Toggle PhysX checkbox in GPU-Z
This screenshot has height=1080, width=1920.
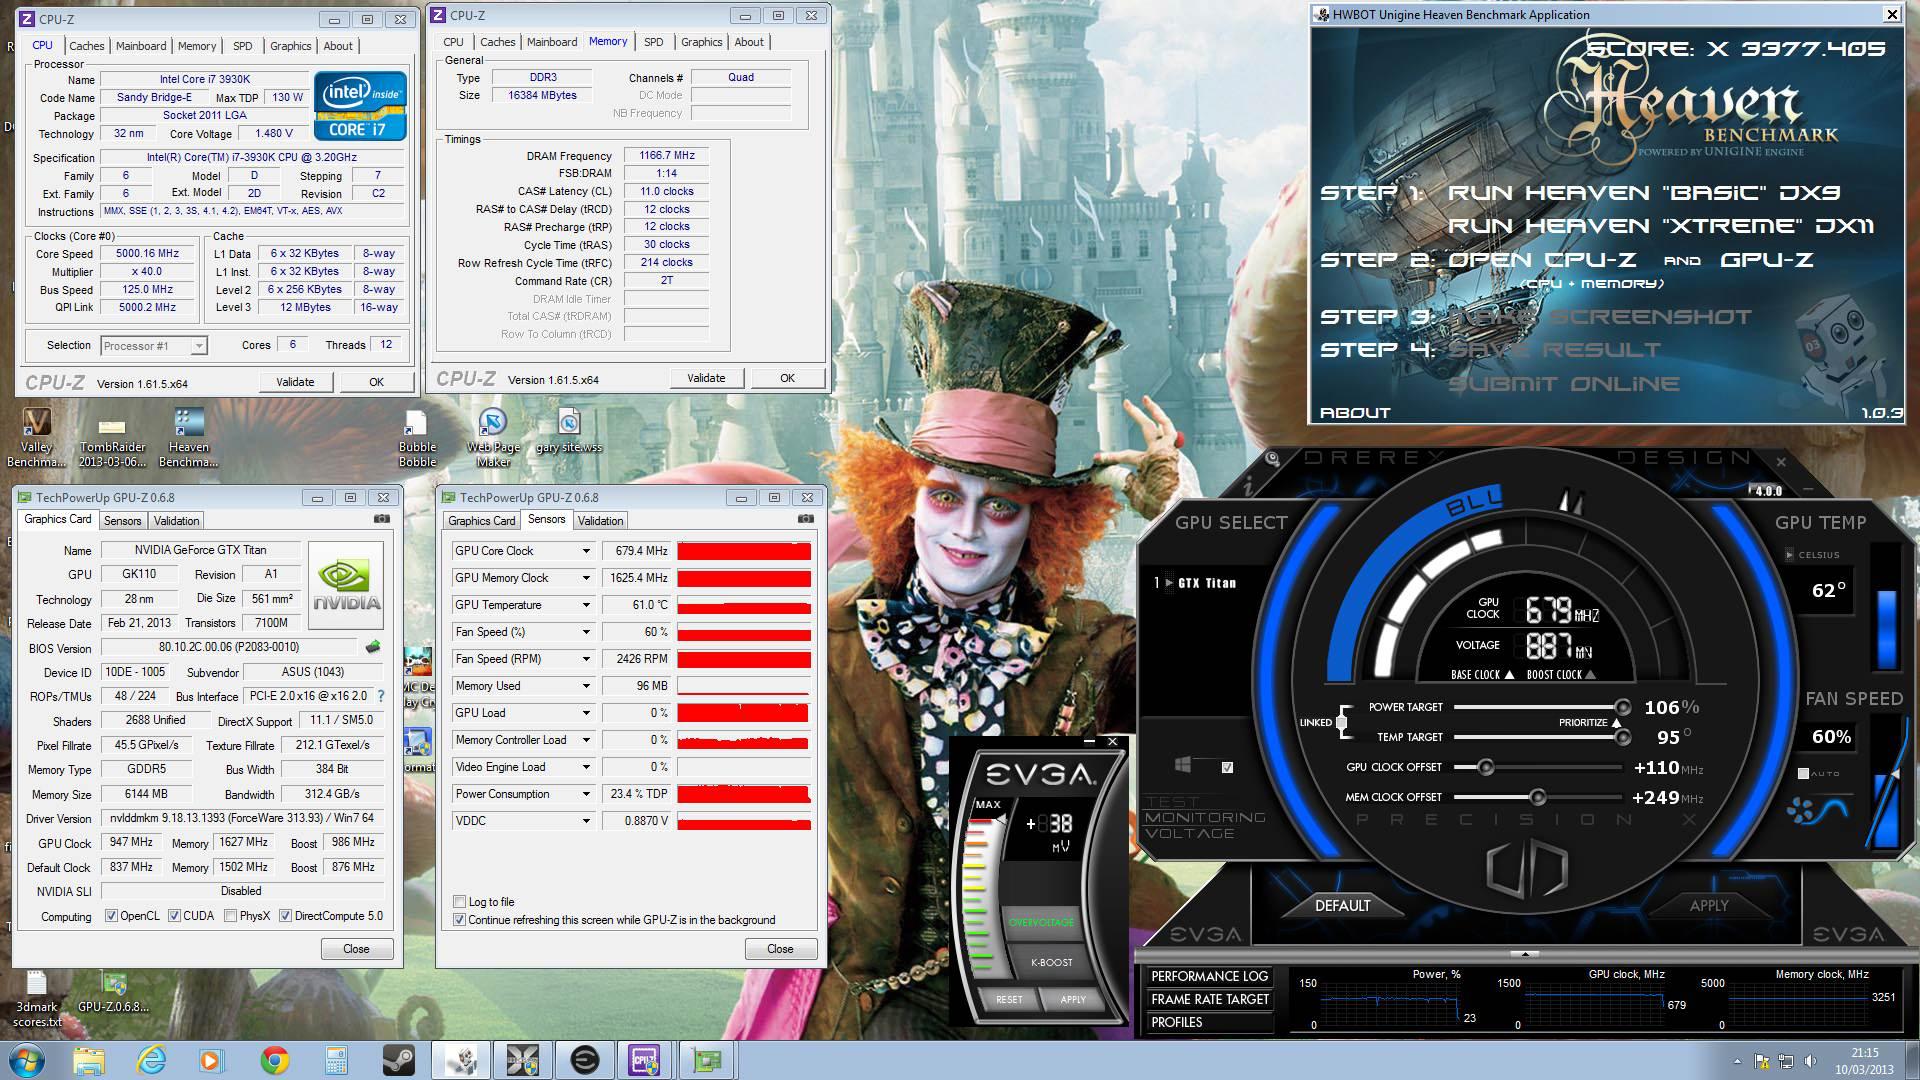231,916
